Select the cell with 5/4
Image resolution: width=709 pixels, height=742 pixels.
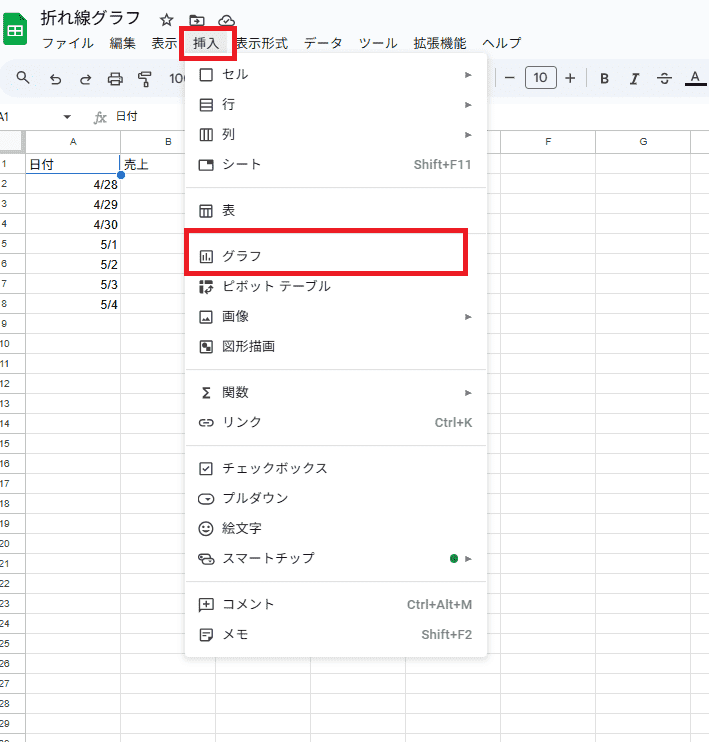coord(73,304)
